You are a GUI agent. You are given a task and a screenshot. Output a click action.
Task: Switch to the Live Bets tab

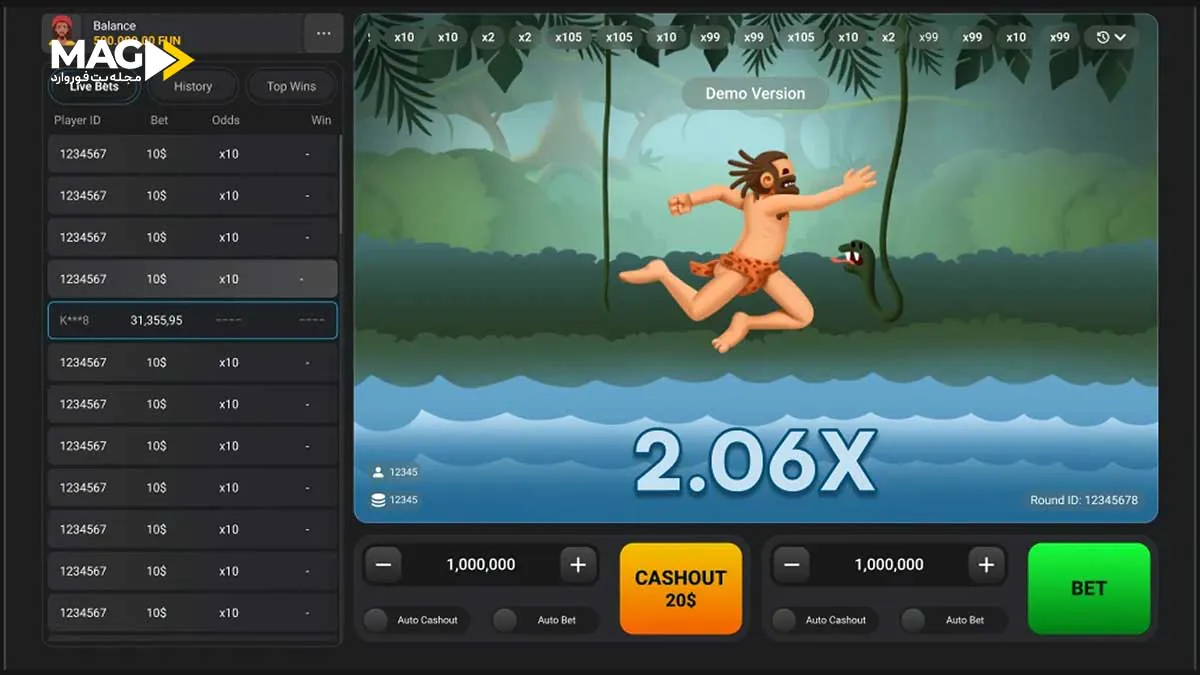[94, 86]
